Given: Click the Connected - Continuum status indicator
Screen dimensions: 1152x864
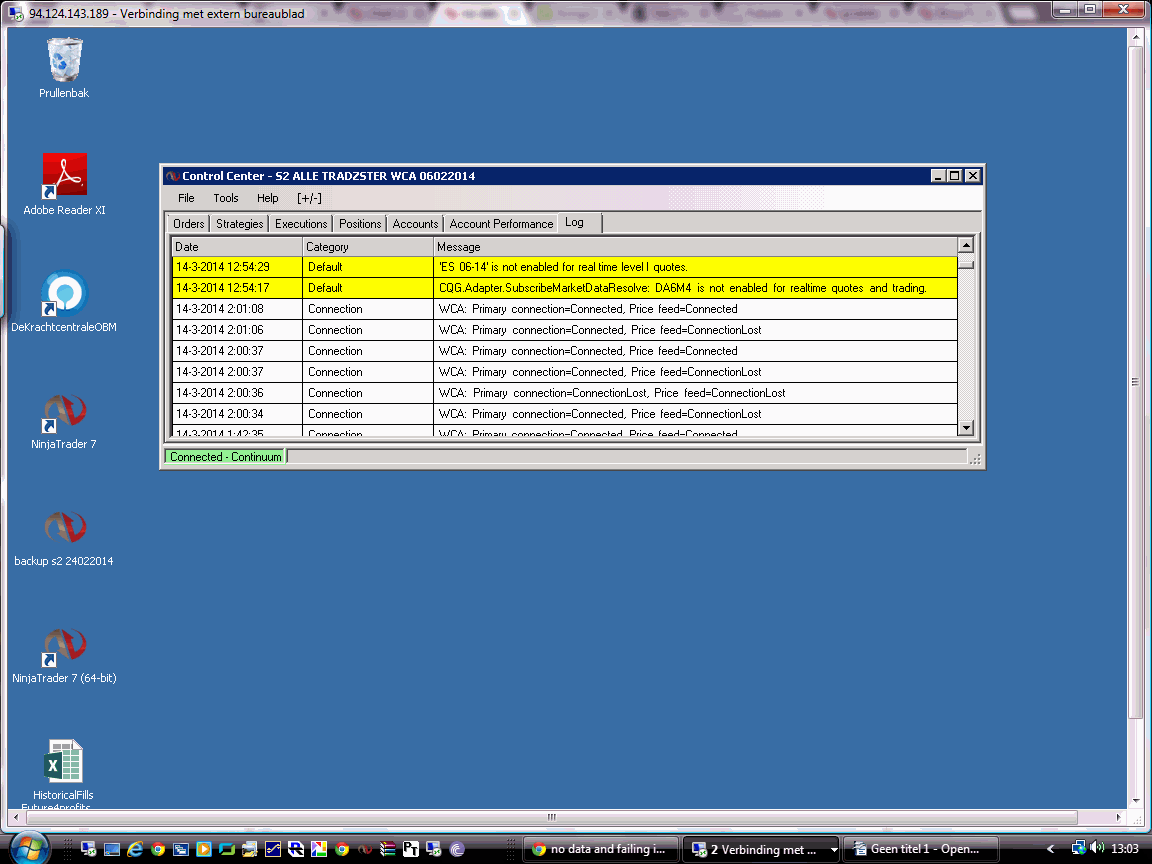Looking at the screenshot, I should (226, 457).
